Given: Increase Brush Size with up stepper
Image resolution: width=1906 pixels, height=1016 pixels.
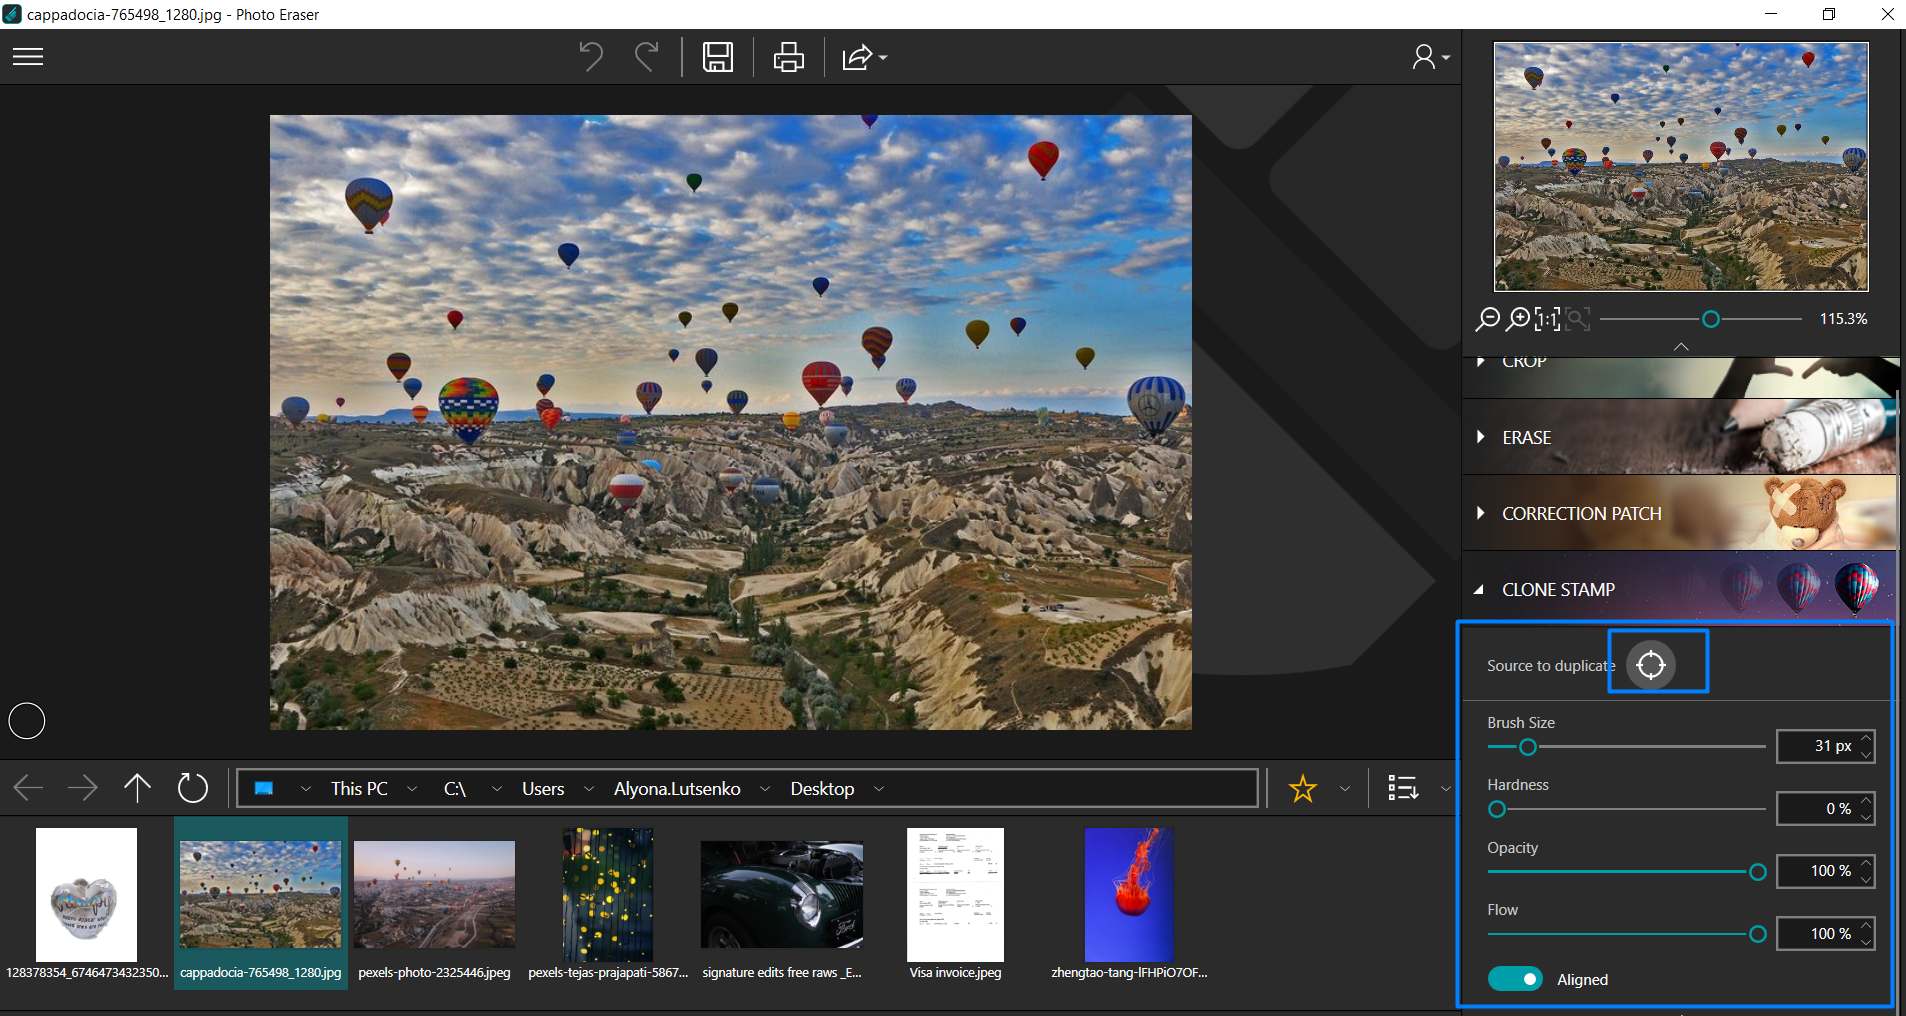Looking at the screenshot, I should [x=1866, y=738].
